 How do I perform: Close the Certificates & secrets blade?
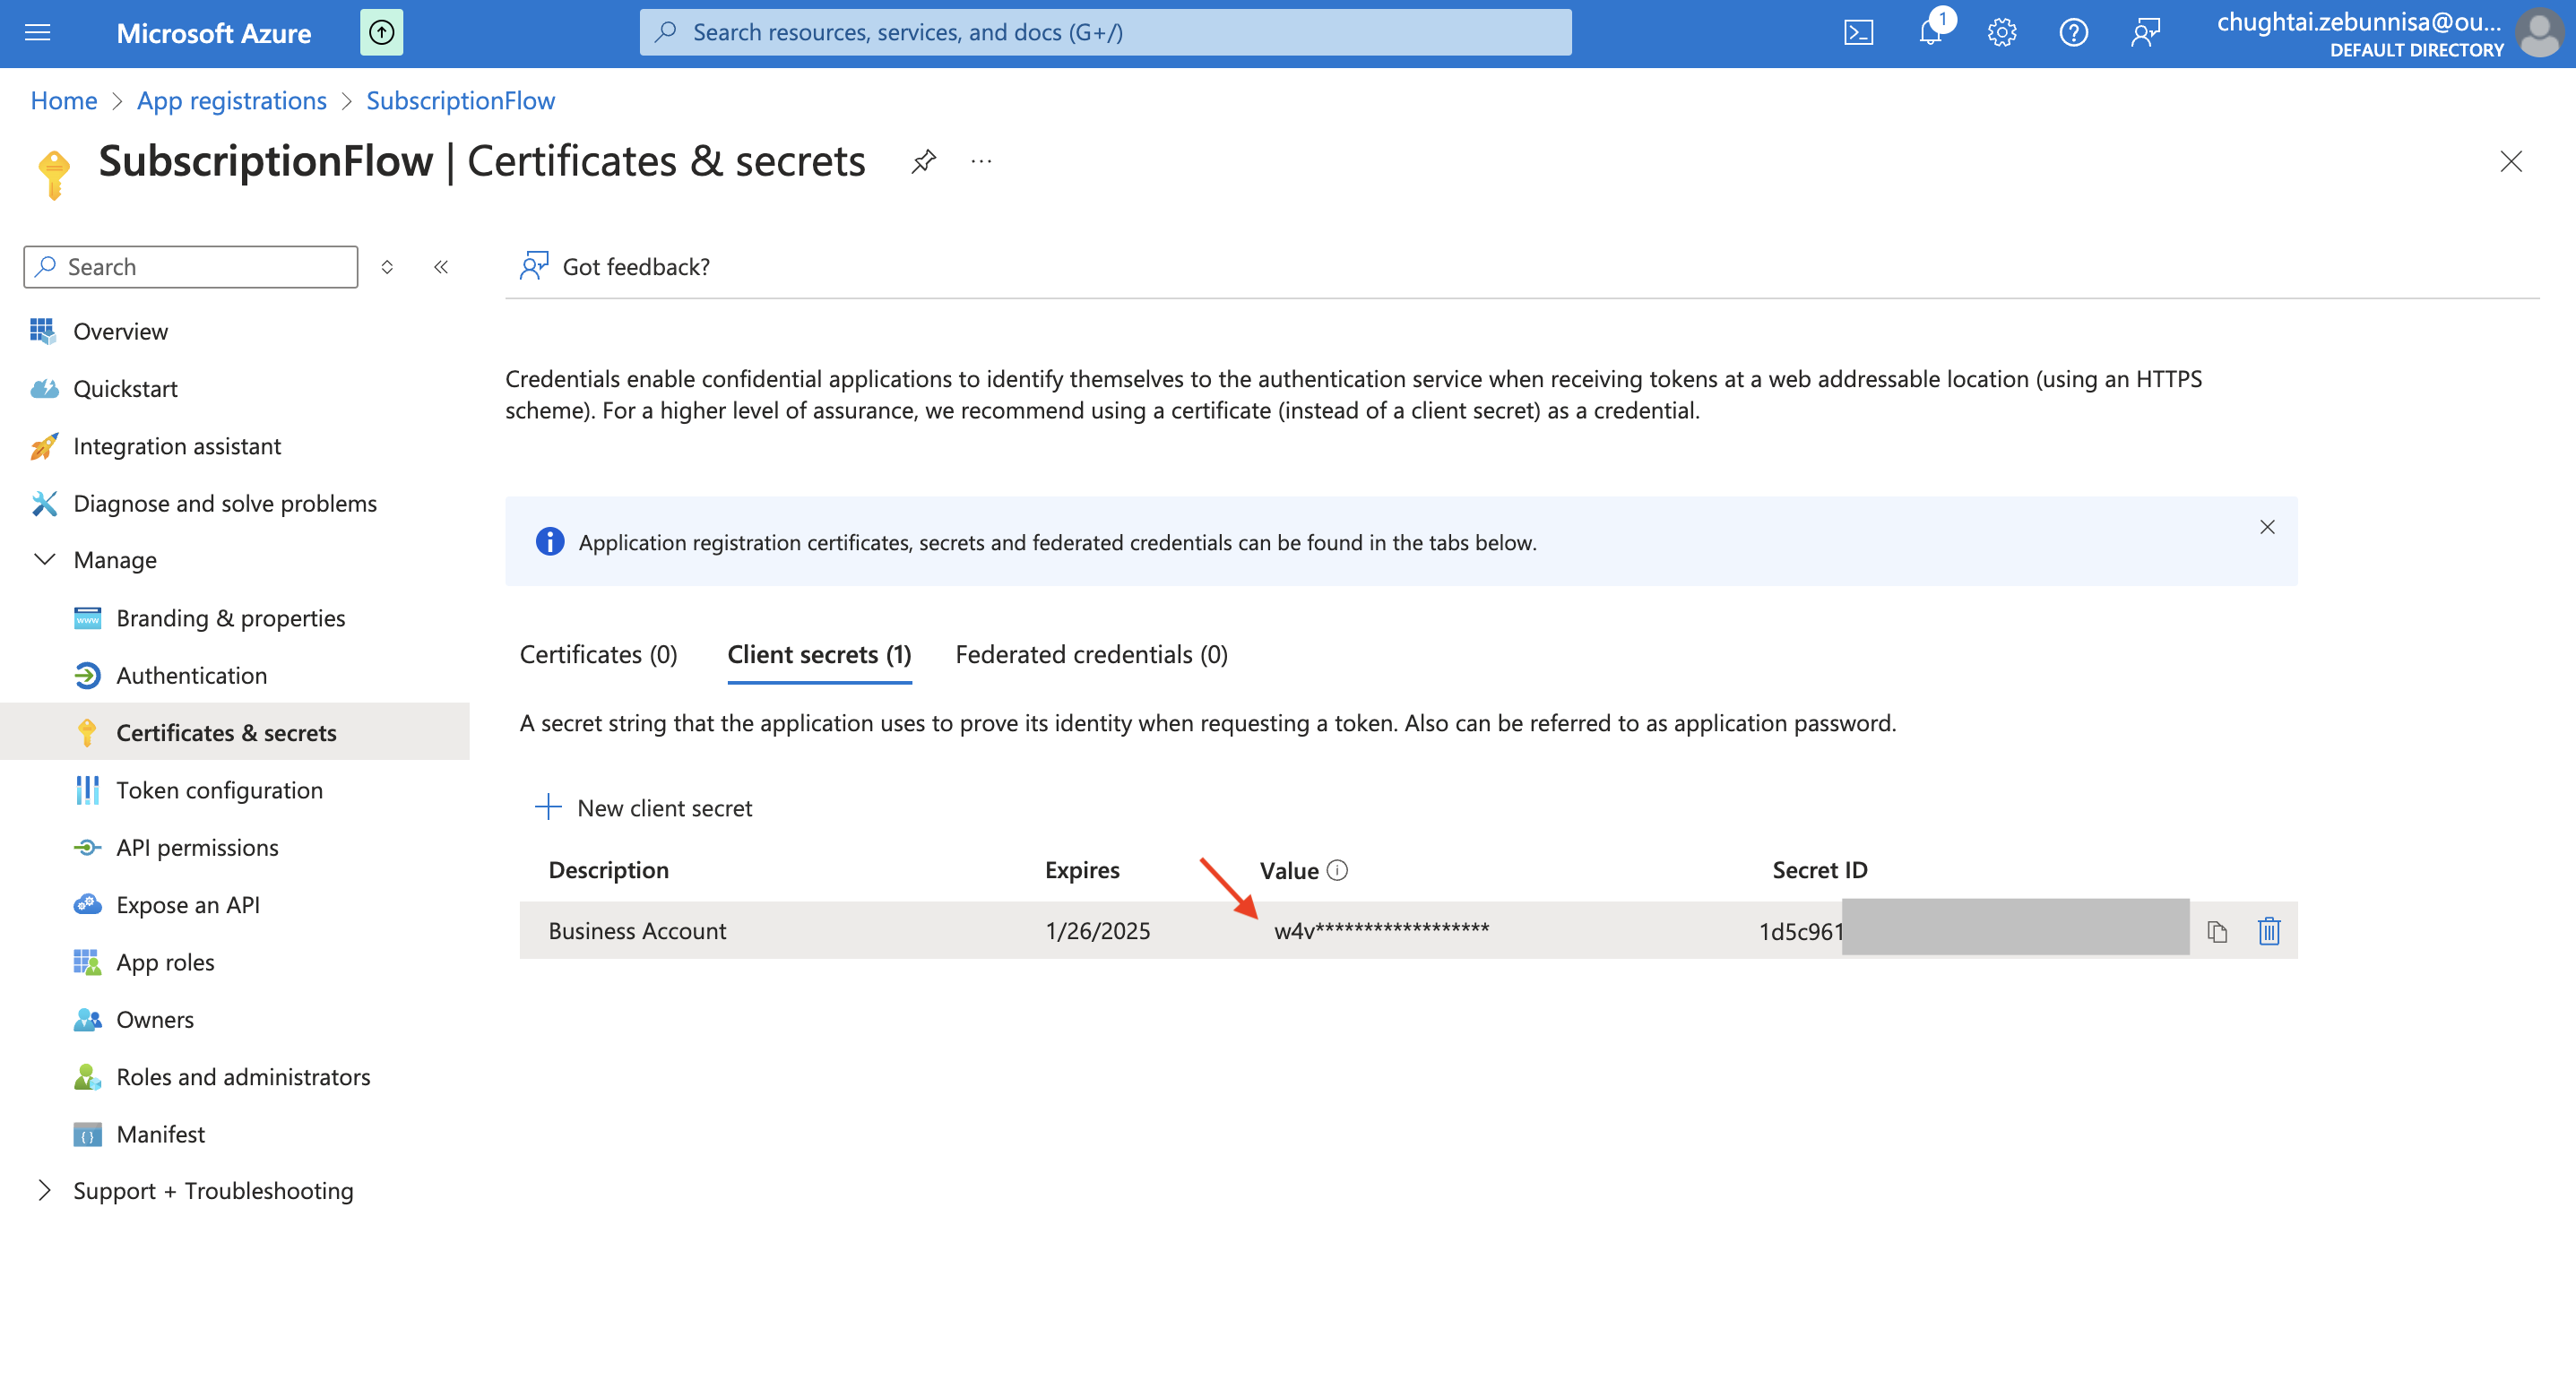point(2511,161)
